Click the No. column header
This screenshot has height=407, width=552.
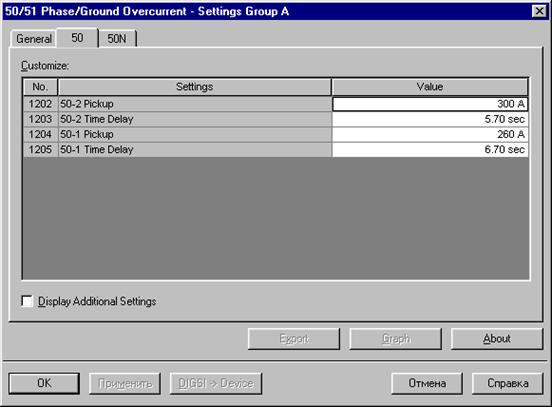point(40,87)
